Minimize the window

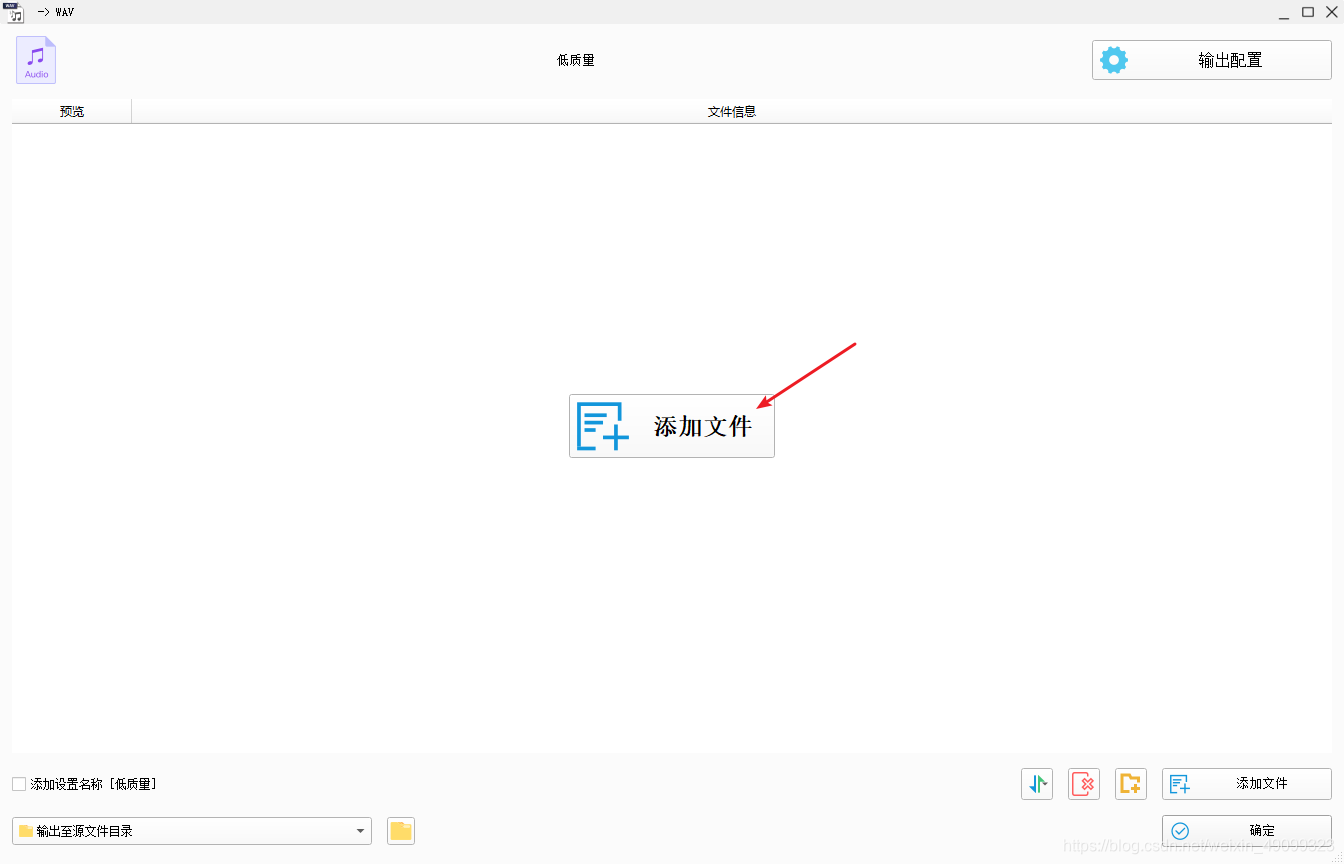pyautogui.click(x=1284, y=12)
